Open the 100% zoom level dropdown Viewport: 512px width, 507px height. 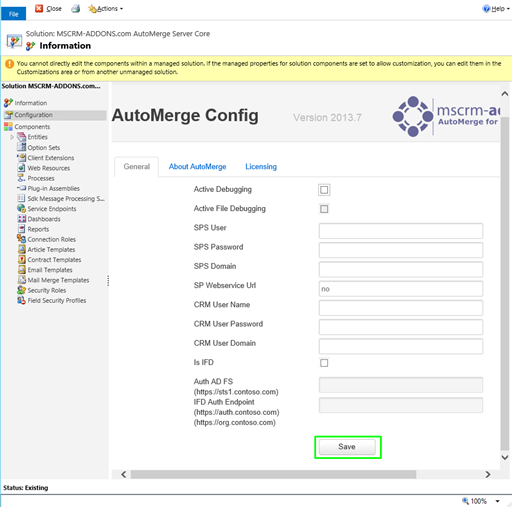497,501
